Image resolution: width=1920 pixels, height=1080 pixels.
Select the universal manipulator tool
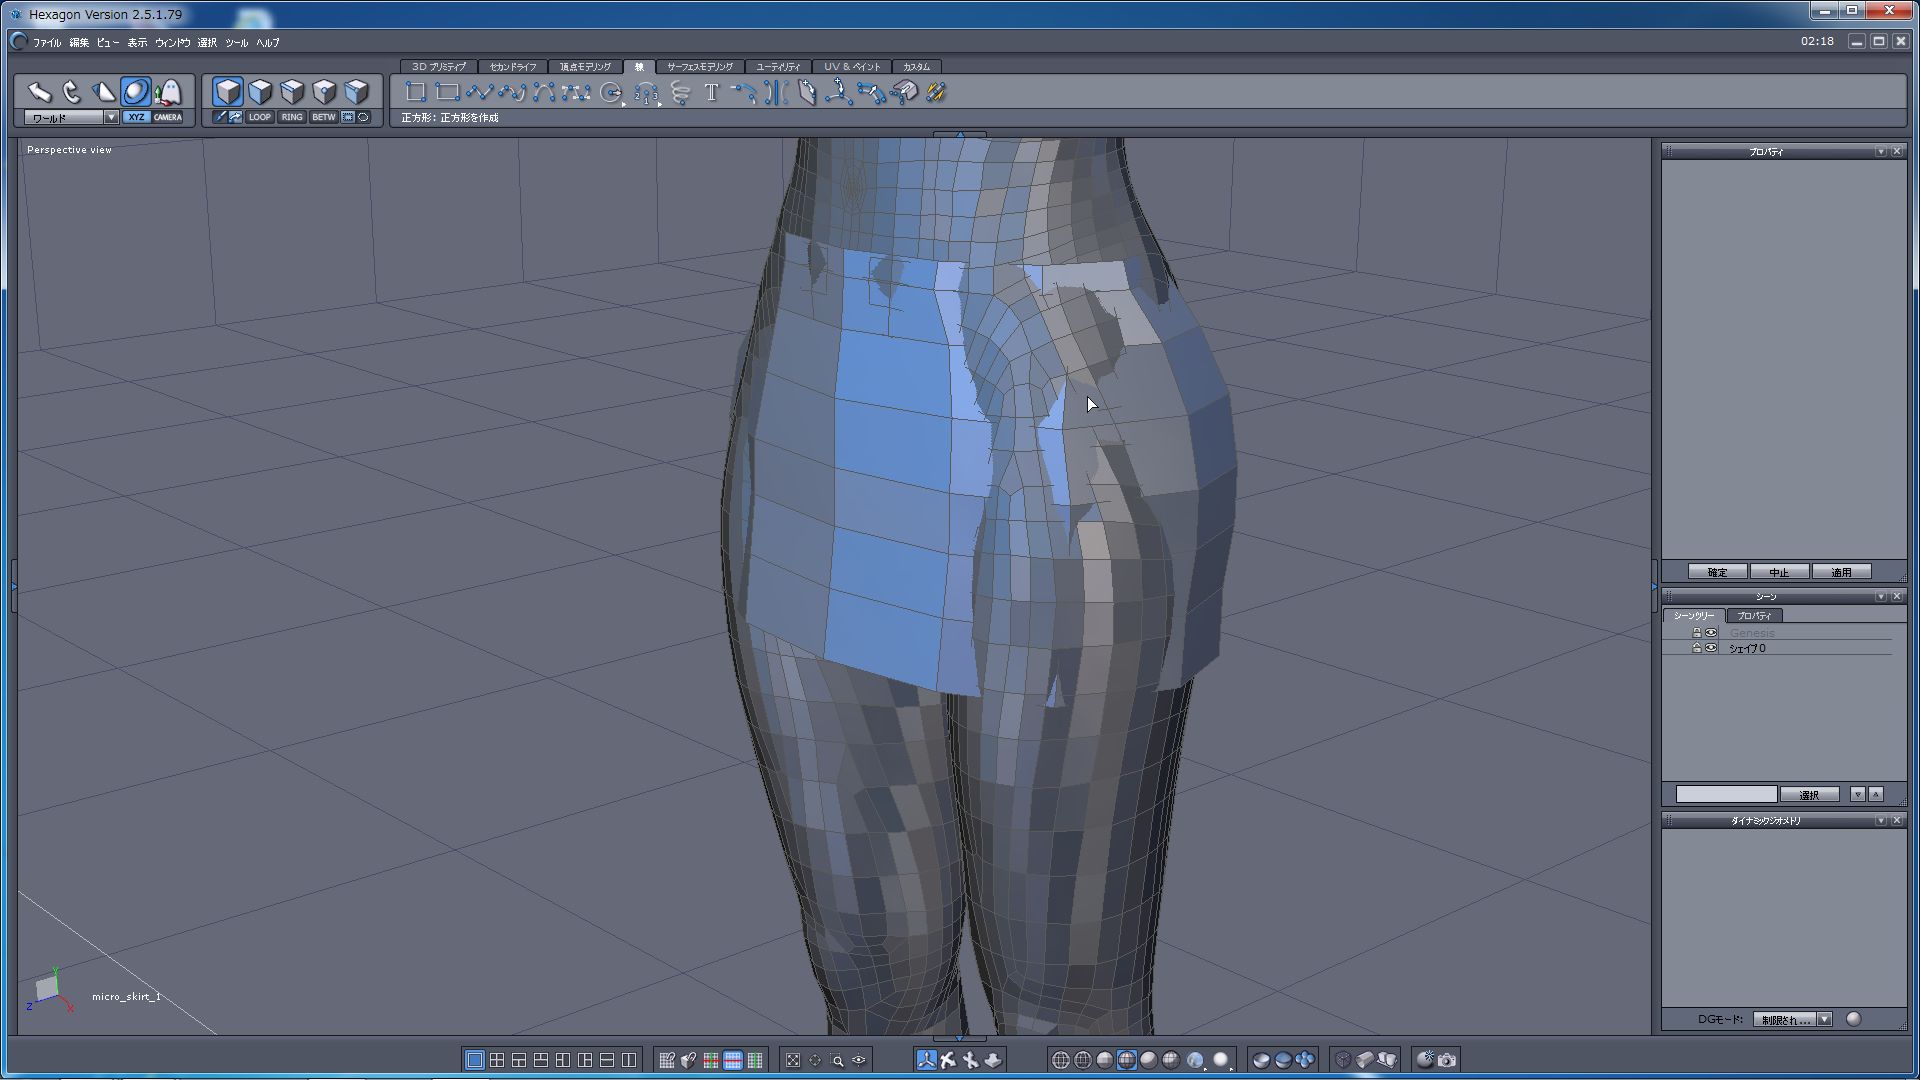pos(136,93)
